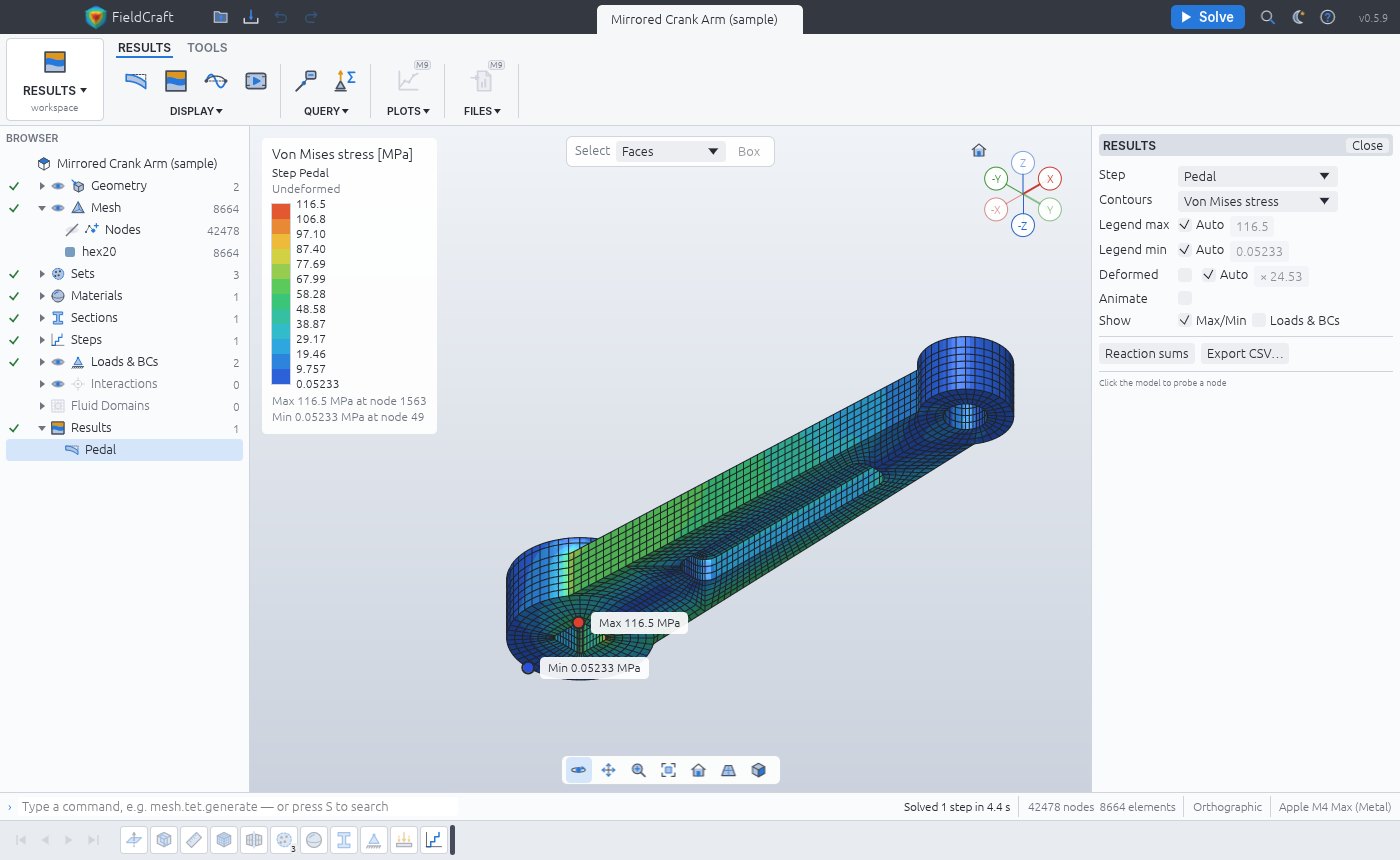Image resolution: width=1400 pixels, height=860 pixels.
Task: Click the sketch plane workflow icon
Action: [134, 840]
